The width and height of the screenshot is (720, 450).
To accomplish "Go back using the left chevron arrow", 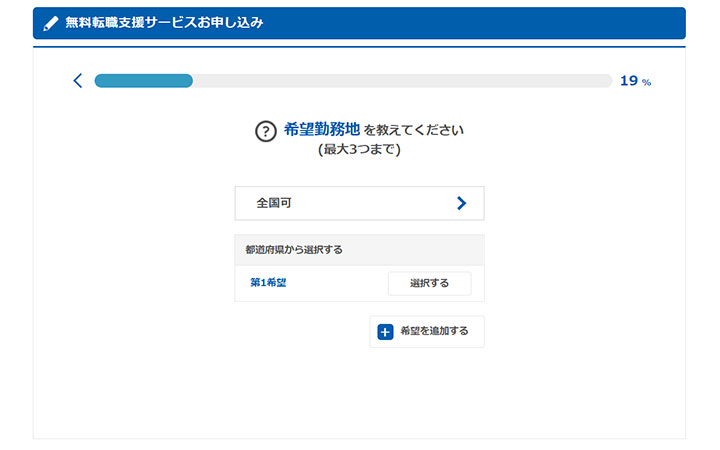I will click(x=78, y=81).
